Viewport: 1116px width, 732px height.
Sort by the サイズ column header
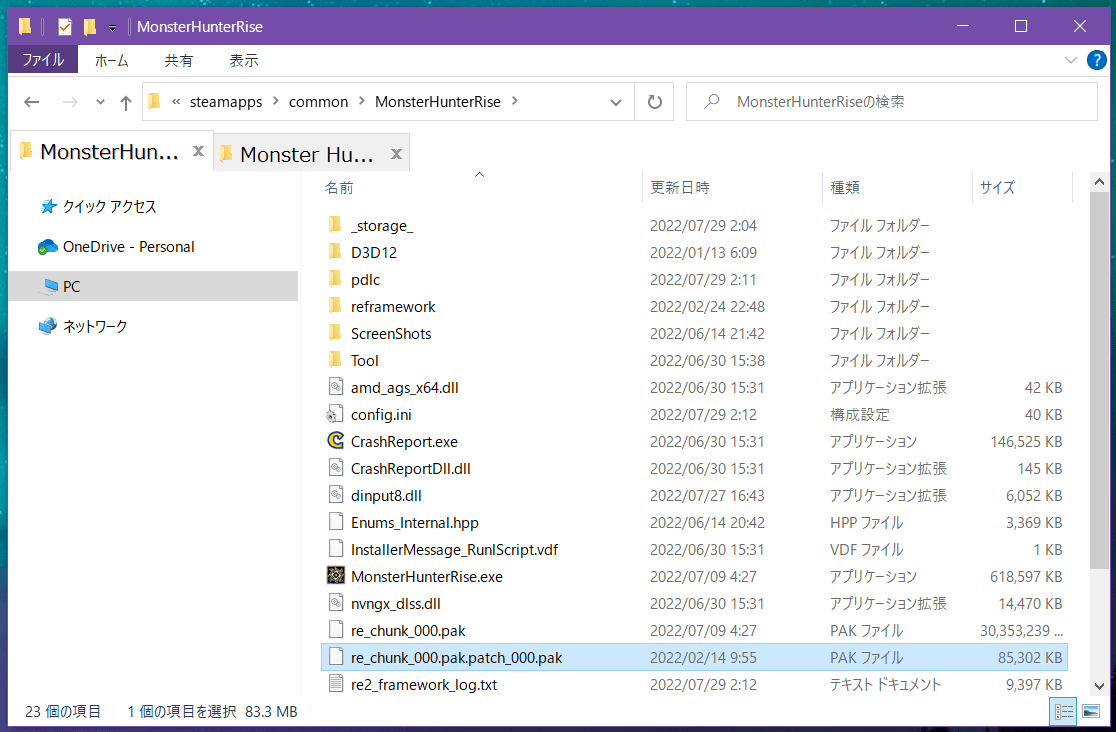tap(997, 187)
